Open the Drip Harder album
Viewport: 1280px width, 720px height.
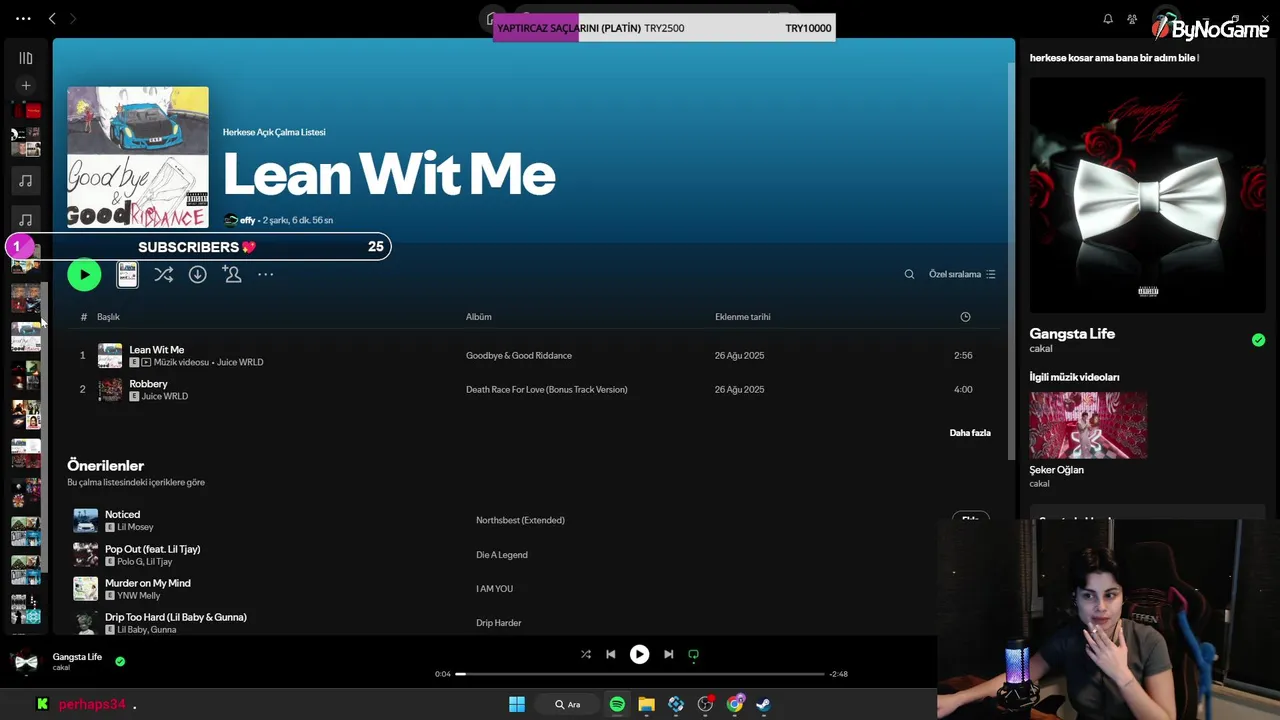498,623
